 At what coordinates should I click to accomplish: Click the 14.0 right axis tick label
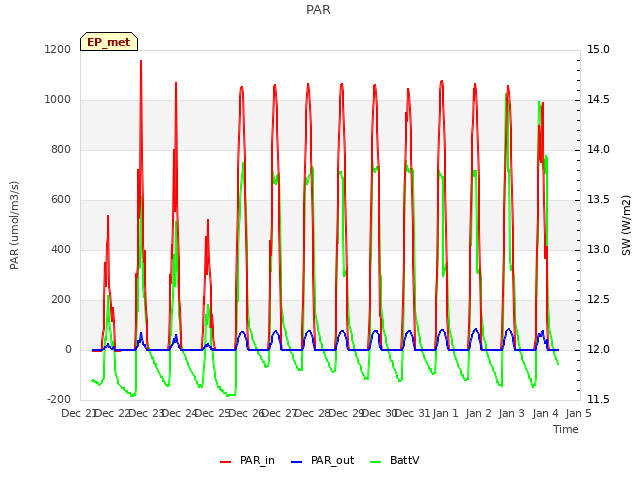pos(598,150)
